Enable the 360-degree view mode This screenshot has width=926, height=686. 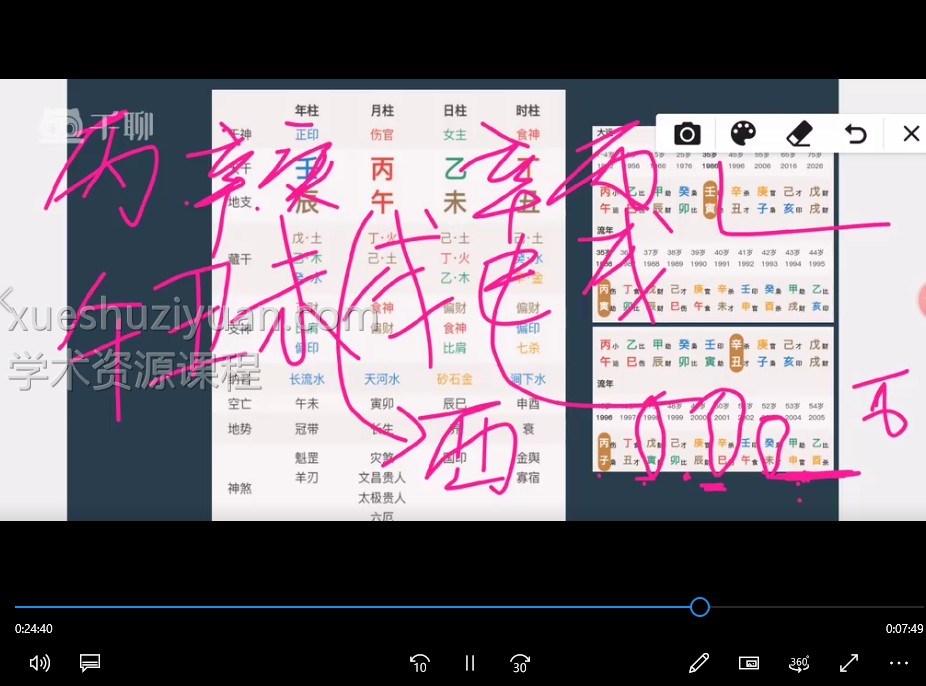pos(798,663)
